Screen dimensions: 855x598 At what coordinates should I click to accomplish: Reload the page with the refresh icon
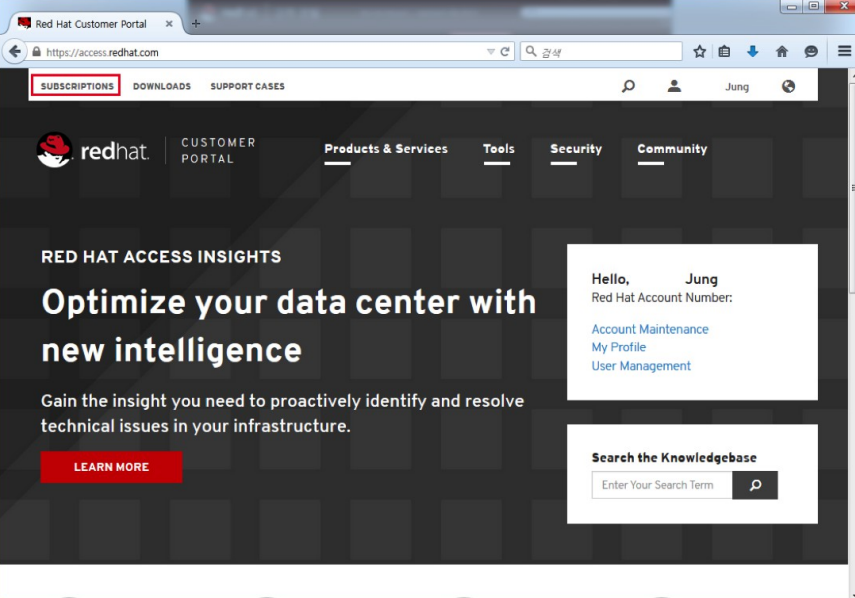505,52
